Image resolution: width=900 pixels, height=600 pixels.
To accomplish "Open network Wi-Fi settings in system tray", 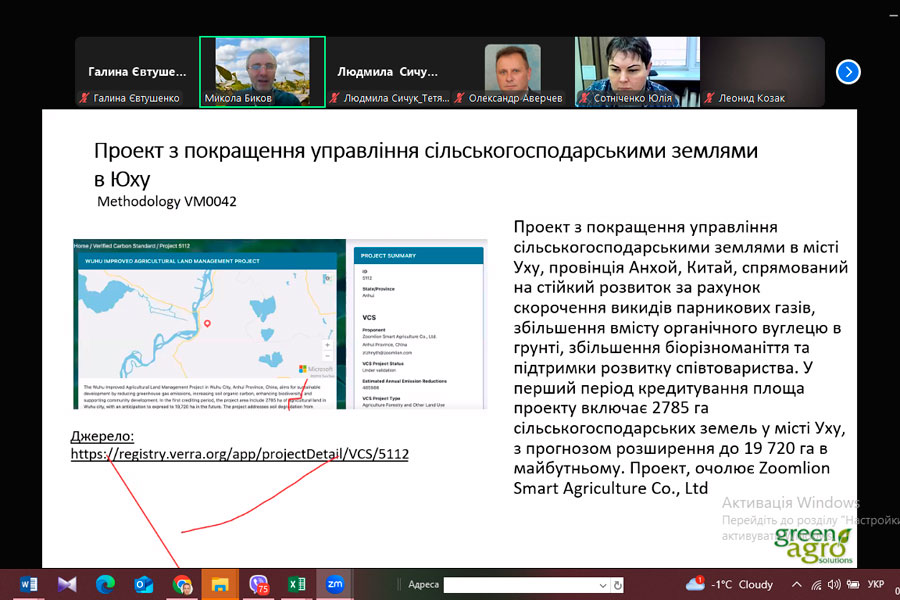I will click(818, 584).
